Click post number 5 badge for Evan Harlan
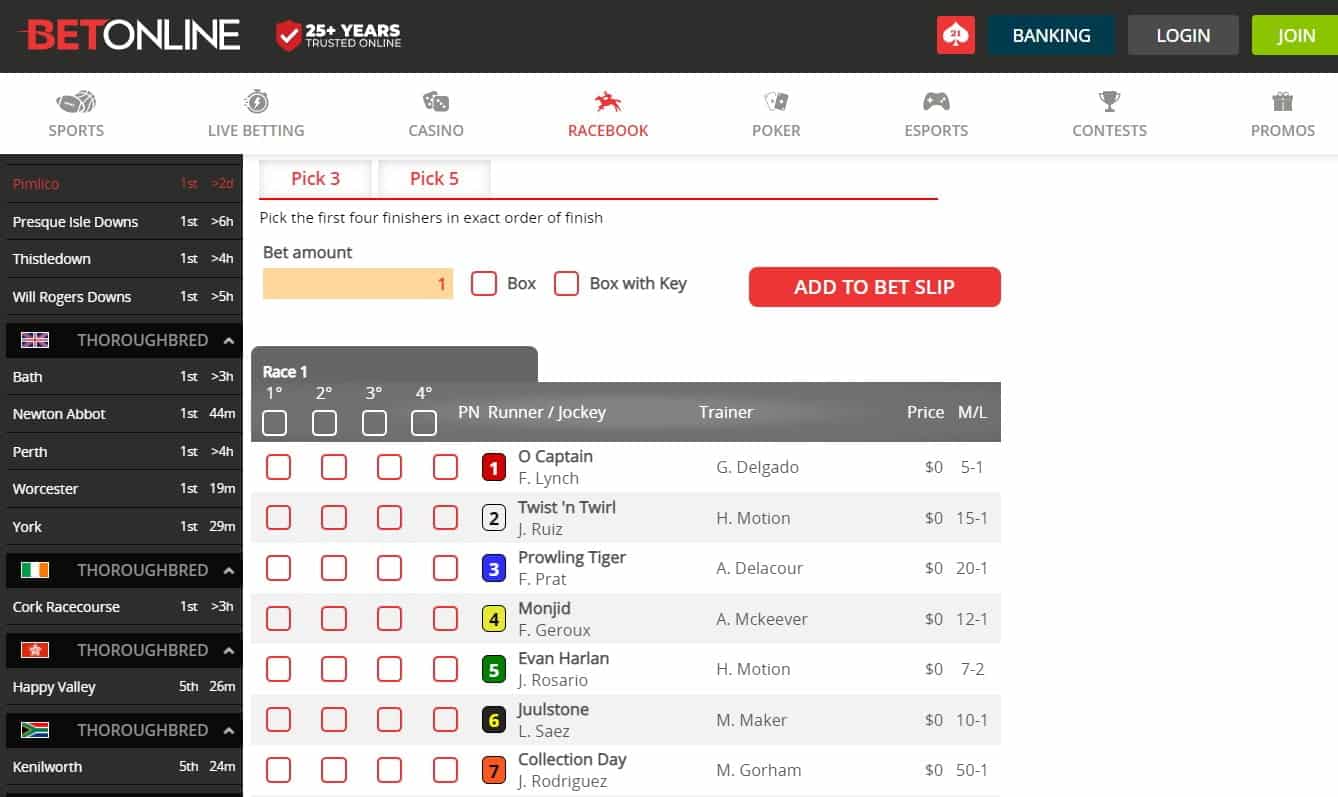 tap(494, 669)
